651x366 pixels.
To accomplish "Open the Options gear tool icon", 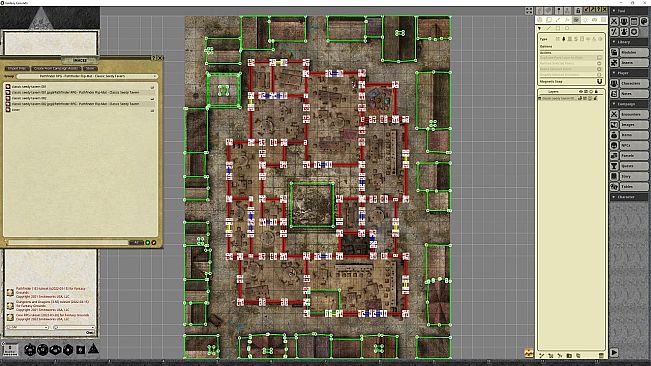I will [x=634, y=32].
